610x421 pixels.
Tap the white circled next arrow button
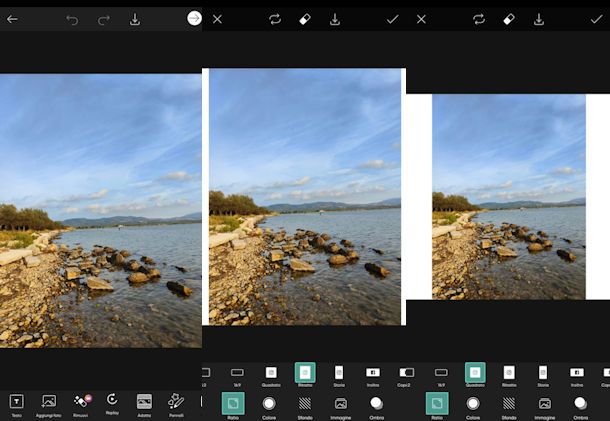coord(194,18)
